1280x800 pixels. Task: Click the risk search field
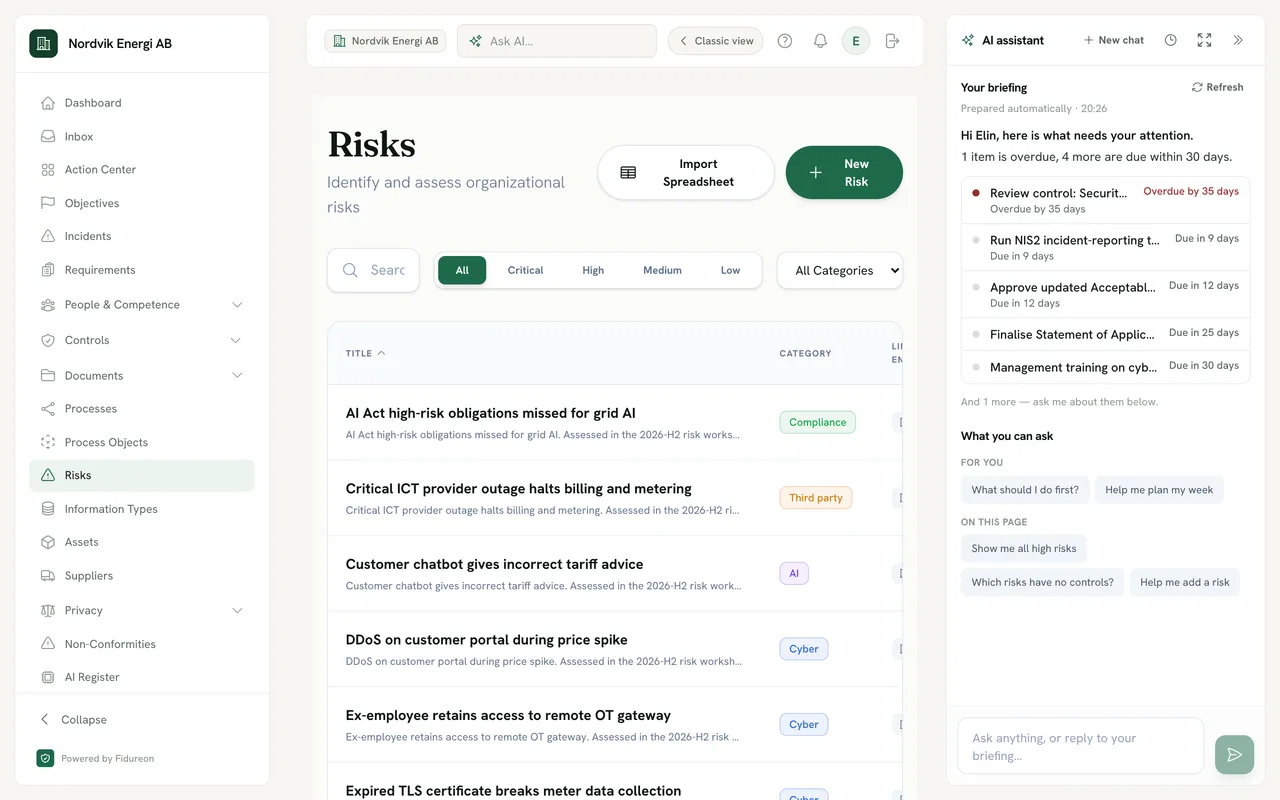pyautogui.click(x=373, y=270)
